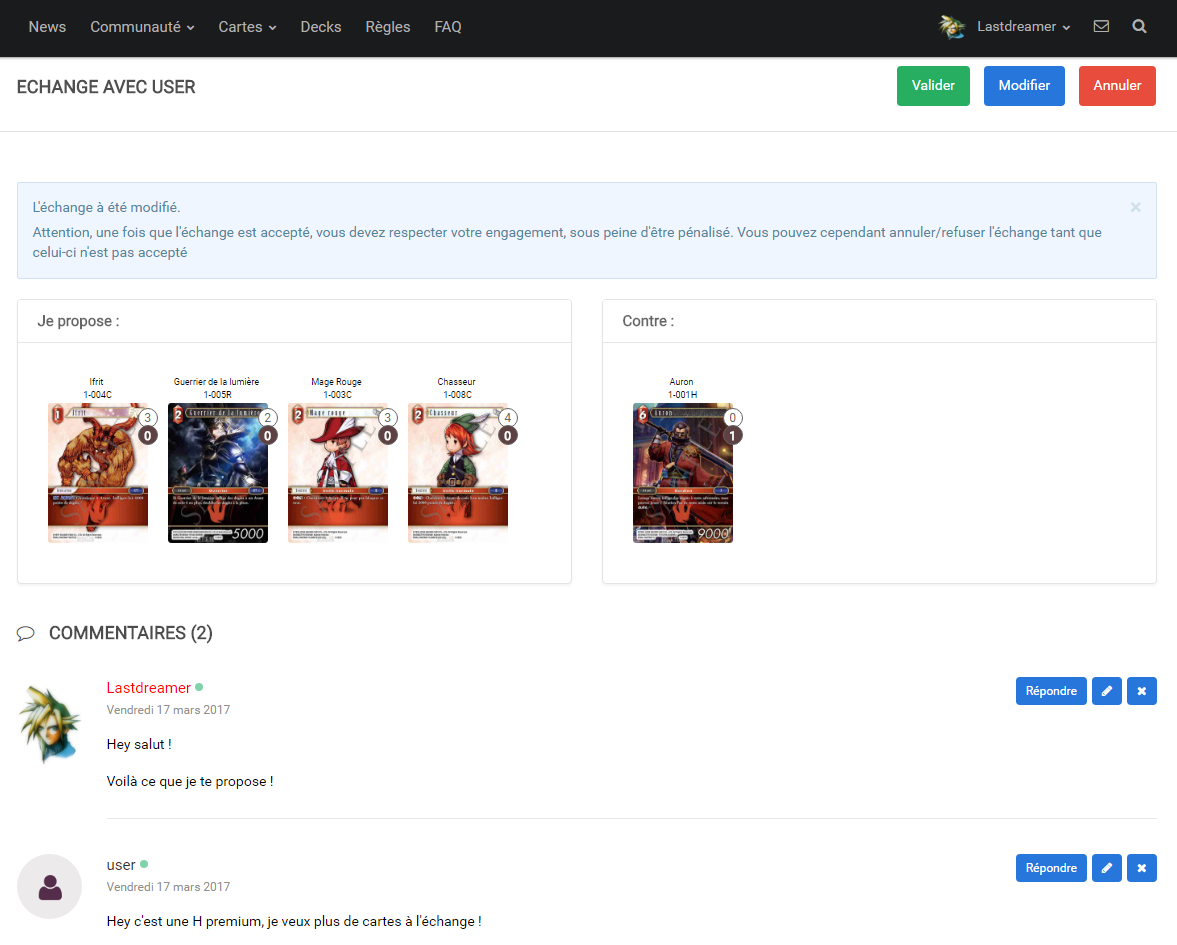Click the "Hey salut !" comment text
This screenshot has width=1177, height=945.
tap(139, 745)
